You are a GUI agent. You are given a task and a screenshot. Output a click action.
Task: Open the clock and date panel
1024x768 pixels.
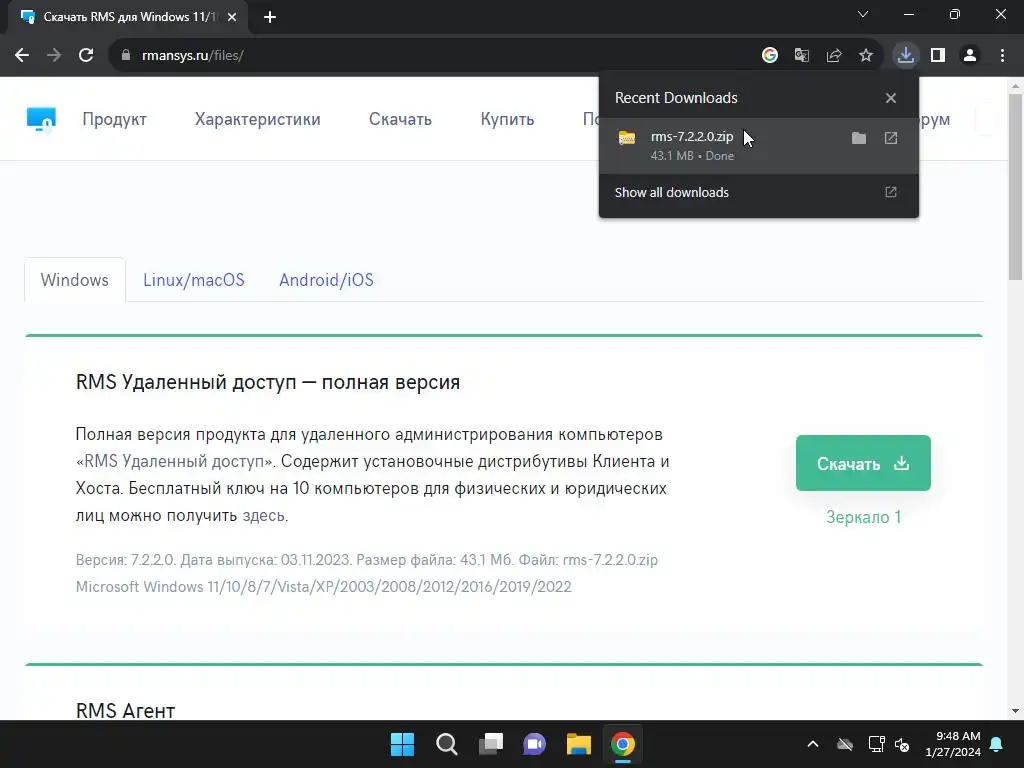click(x=953, y=744)
